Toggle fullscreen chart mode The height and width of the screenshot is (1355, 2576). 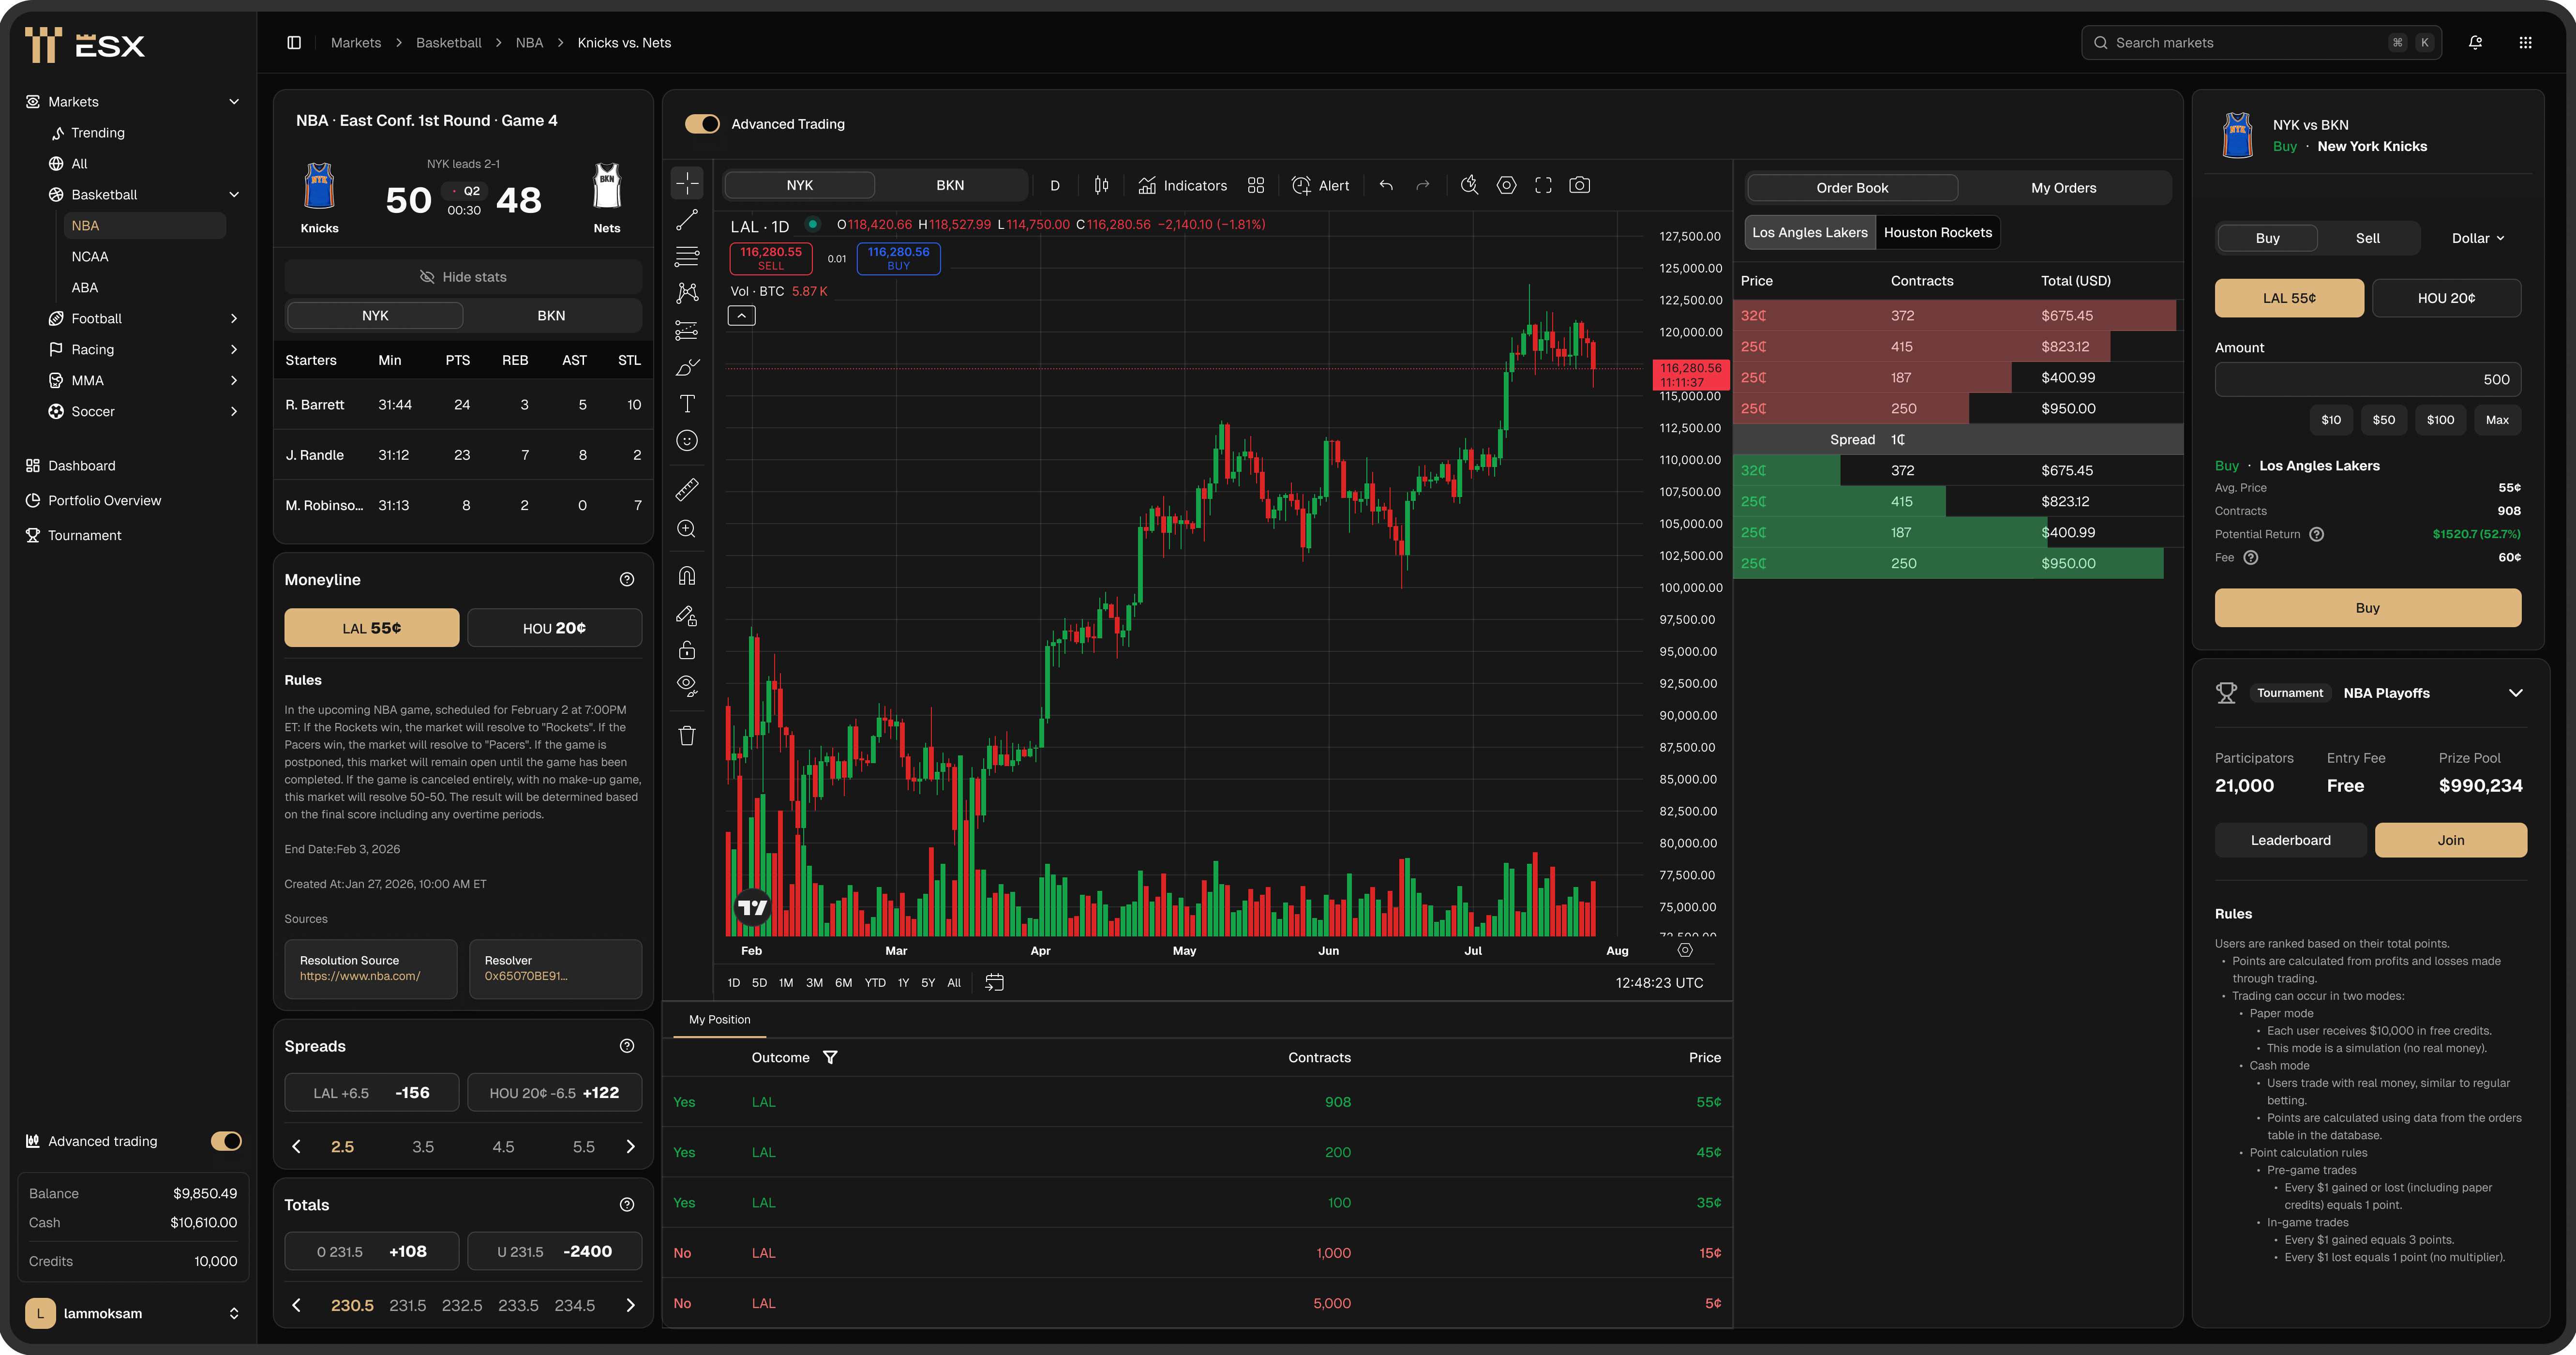[x=1543, y=185]
